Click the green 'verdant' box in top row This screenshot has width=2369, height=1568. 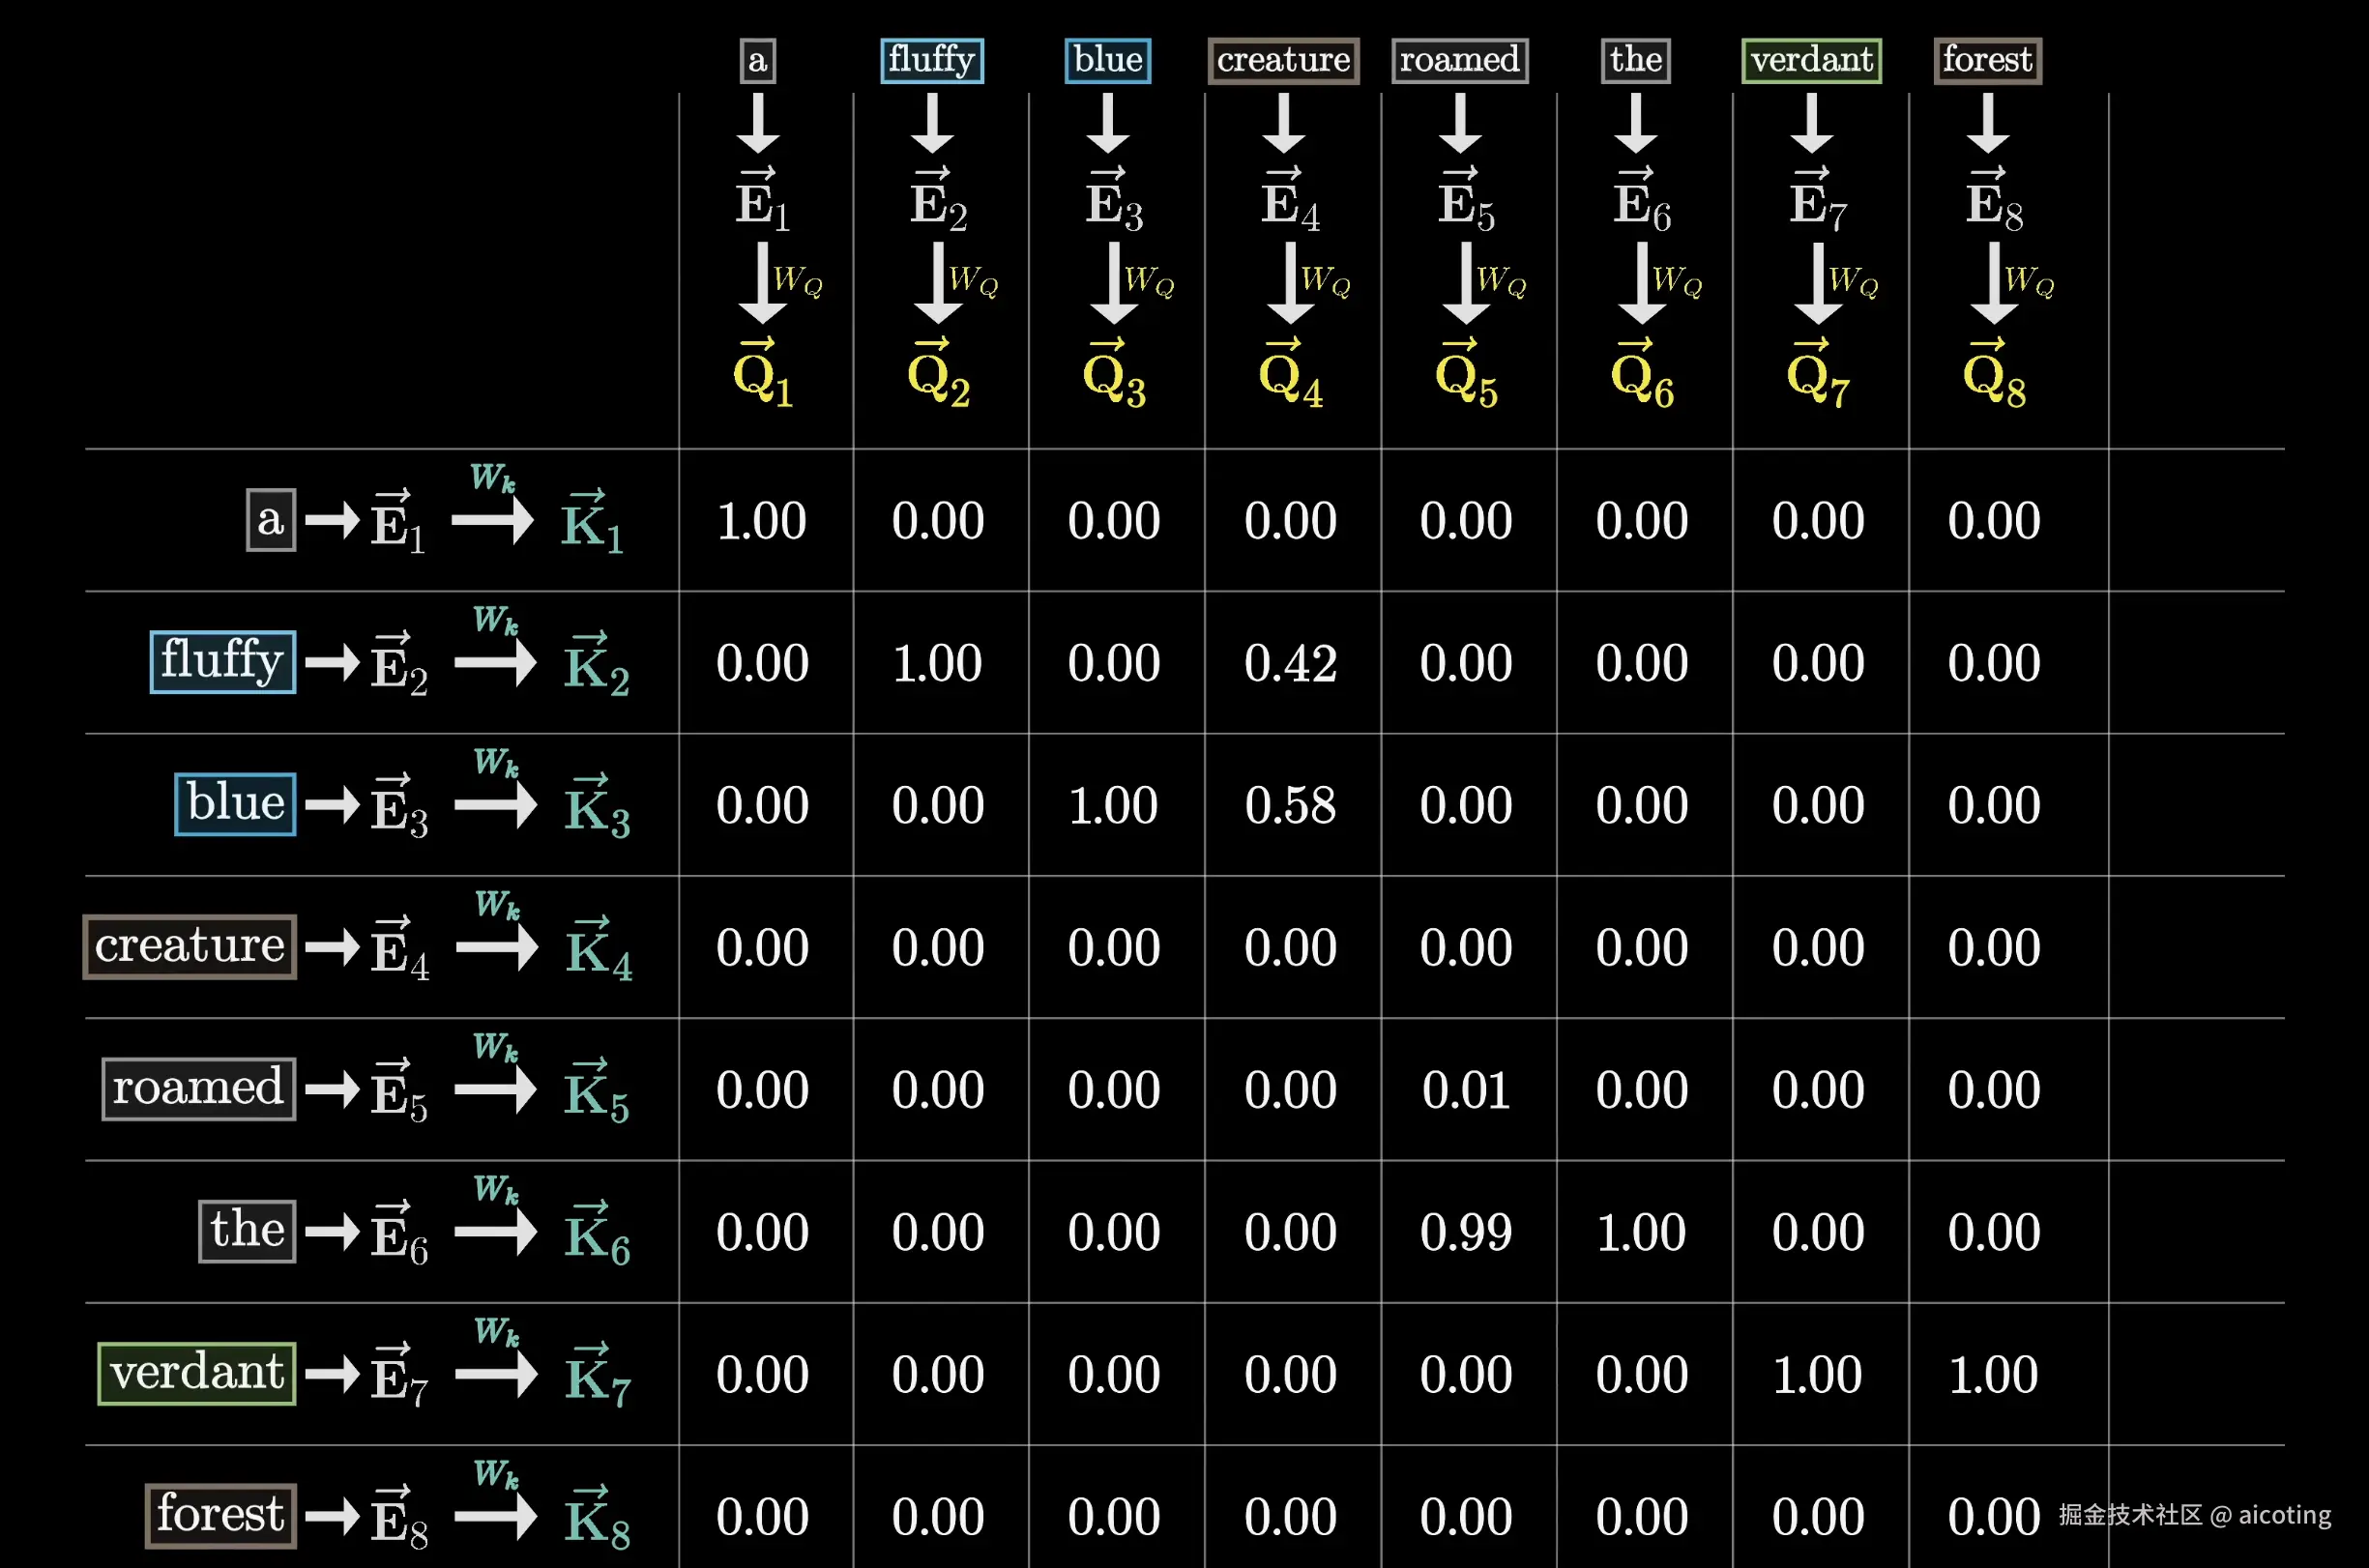click(x=1811, y=60)
